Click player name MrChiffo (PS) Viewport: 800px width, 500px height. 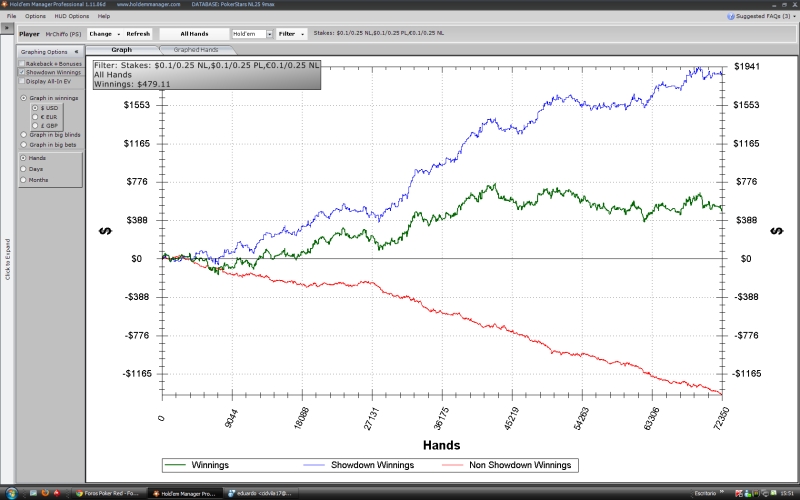pos(63,34)
